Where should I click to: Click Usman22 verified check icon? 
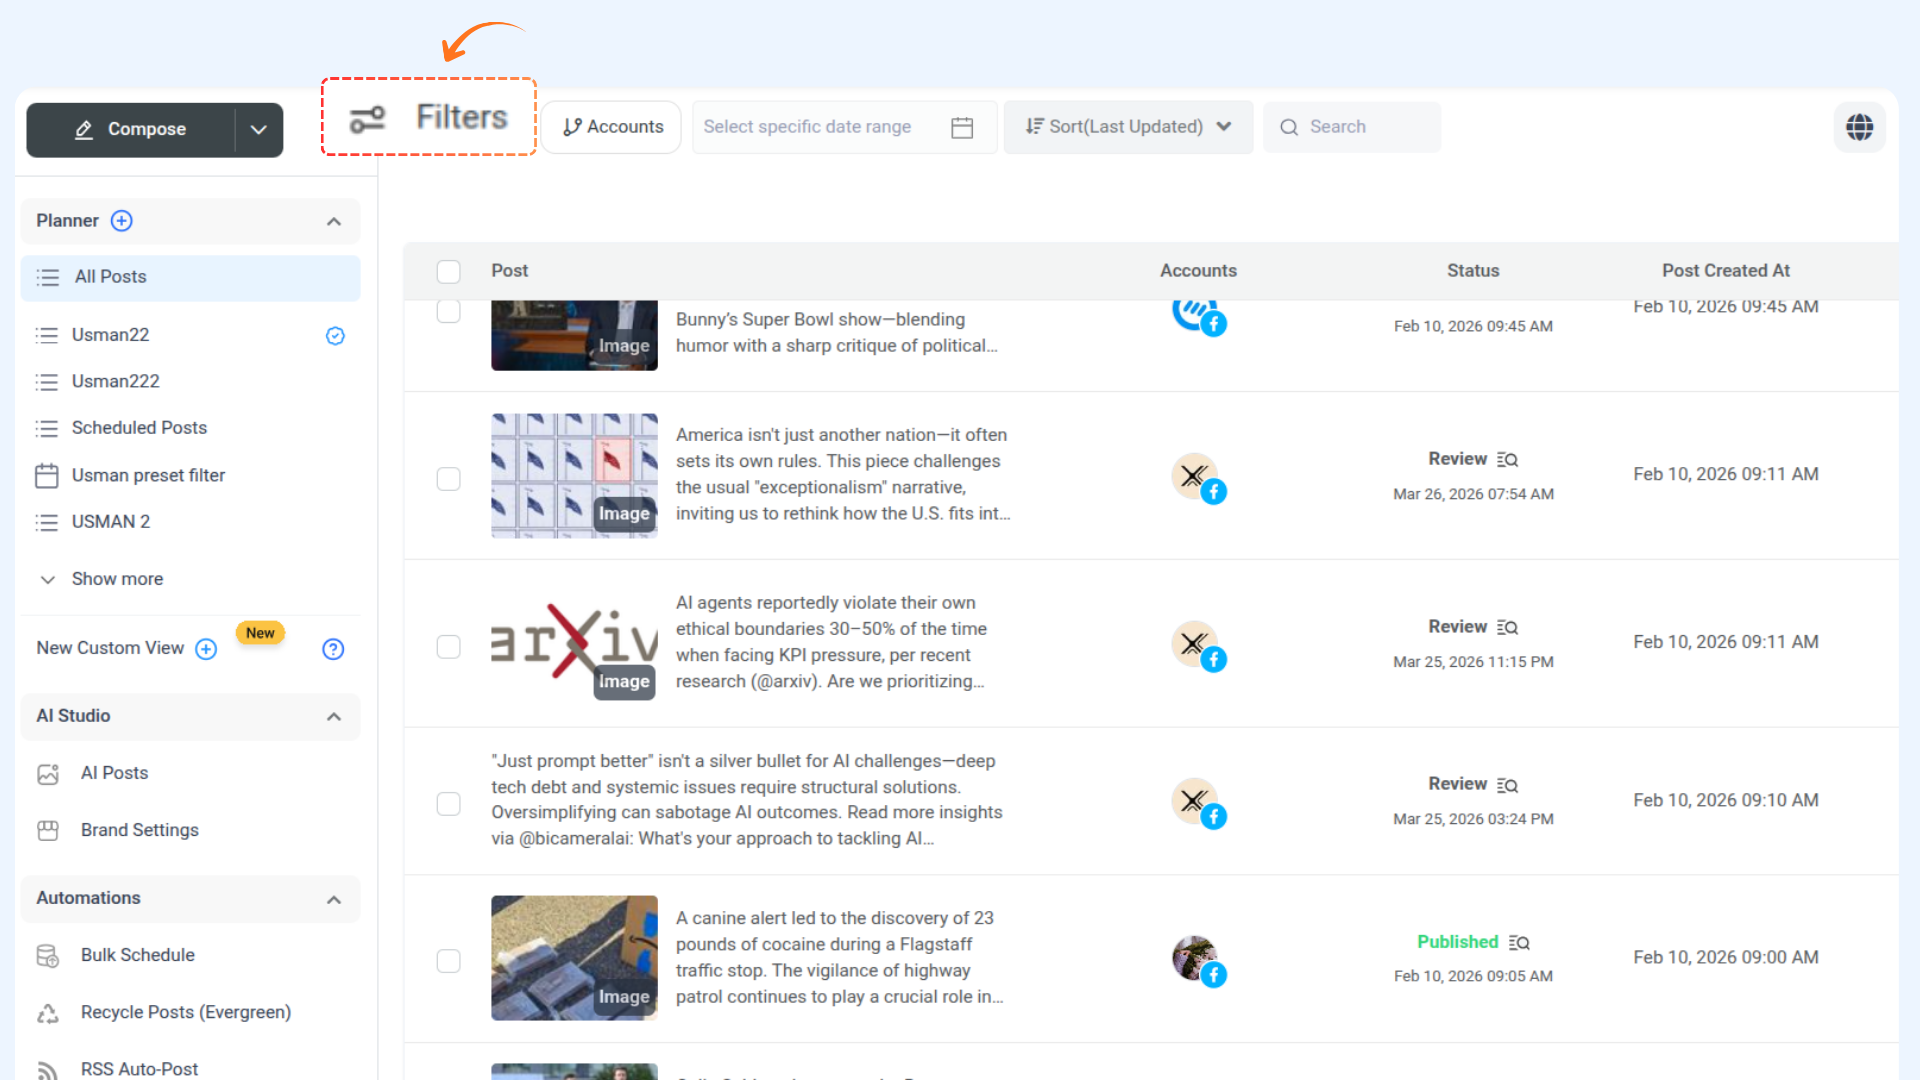[x=335, y=336]
